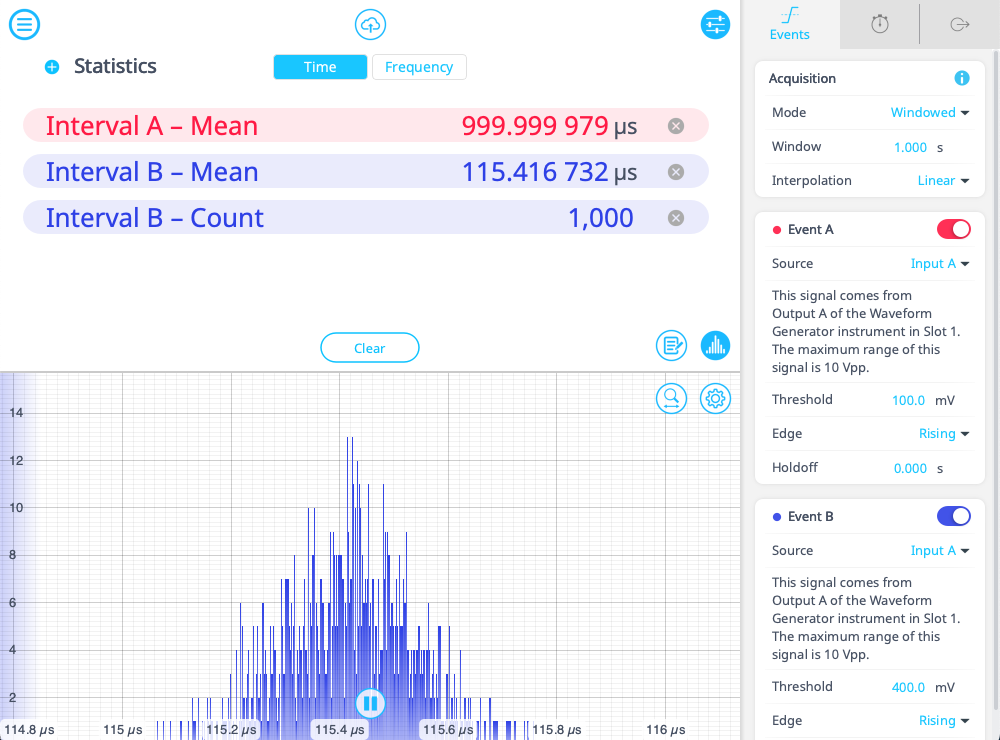Open the Interpolation Linear dropdown
Viewport: 1000px width, 740px height.
coord(943,181)
